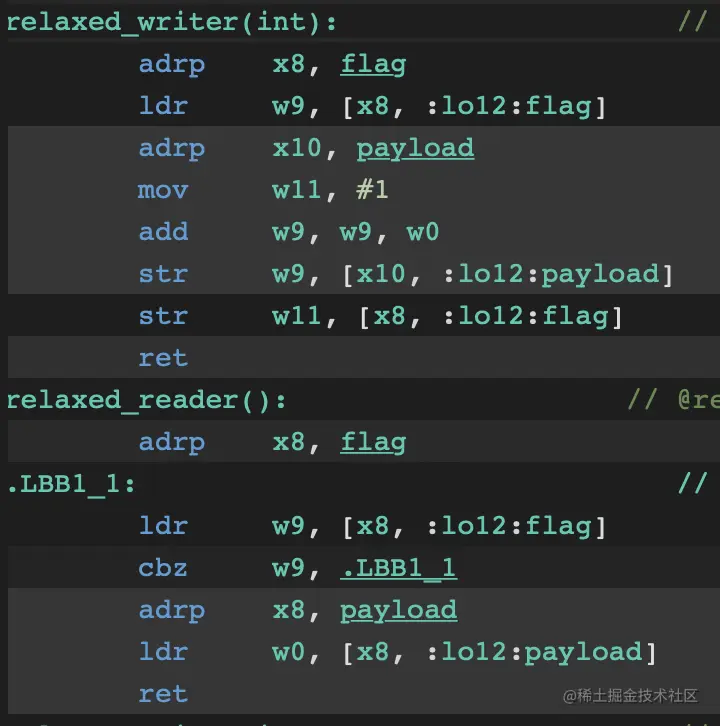This screenshot has height=726, width=720.
Task: Select the relaxed_writer(int): label
Action: coord(171,22)
